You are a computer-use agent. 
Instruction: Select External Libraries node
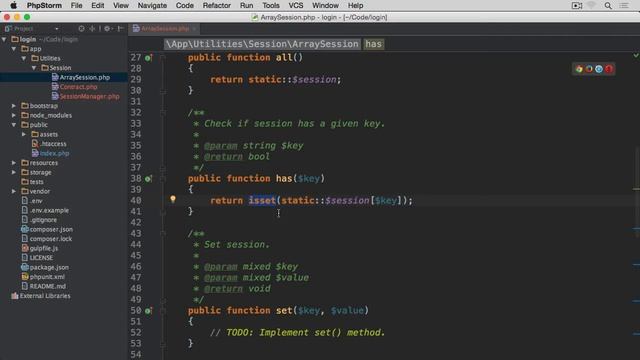(x=45, y=296)
